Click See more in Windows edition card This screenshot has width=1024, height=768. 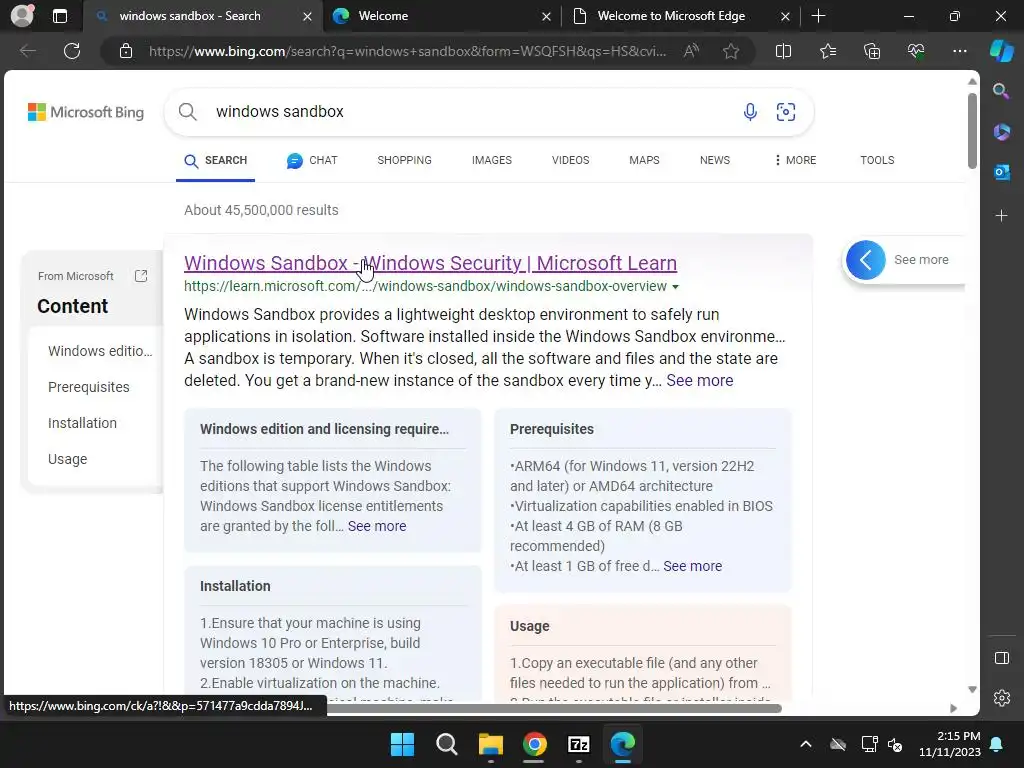(377, 526)
